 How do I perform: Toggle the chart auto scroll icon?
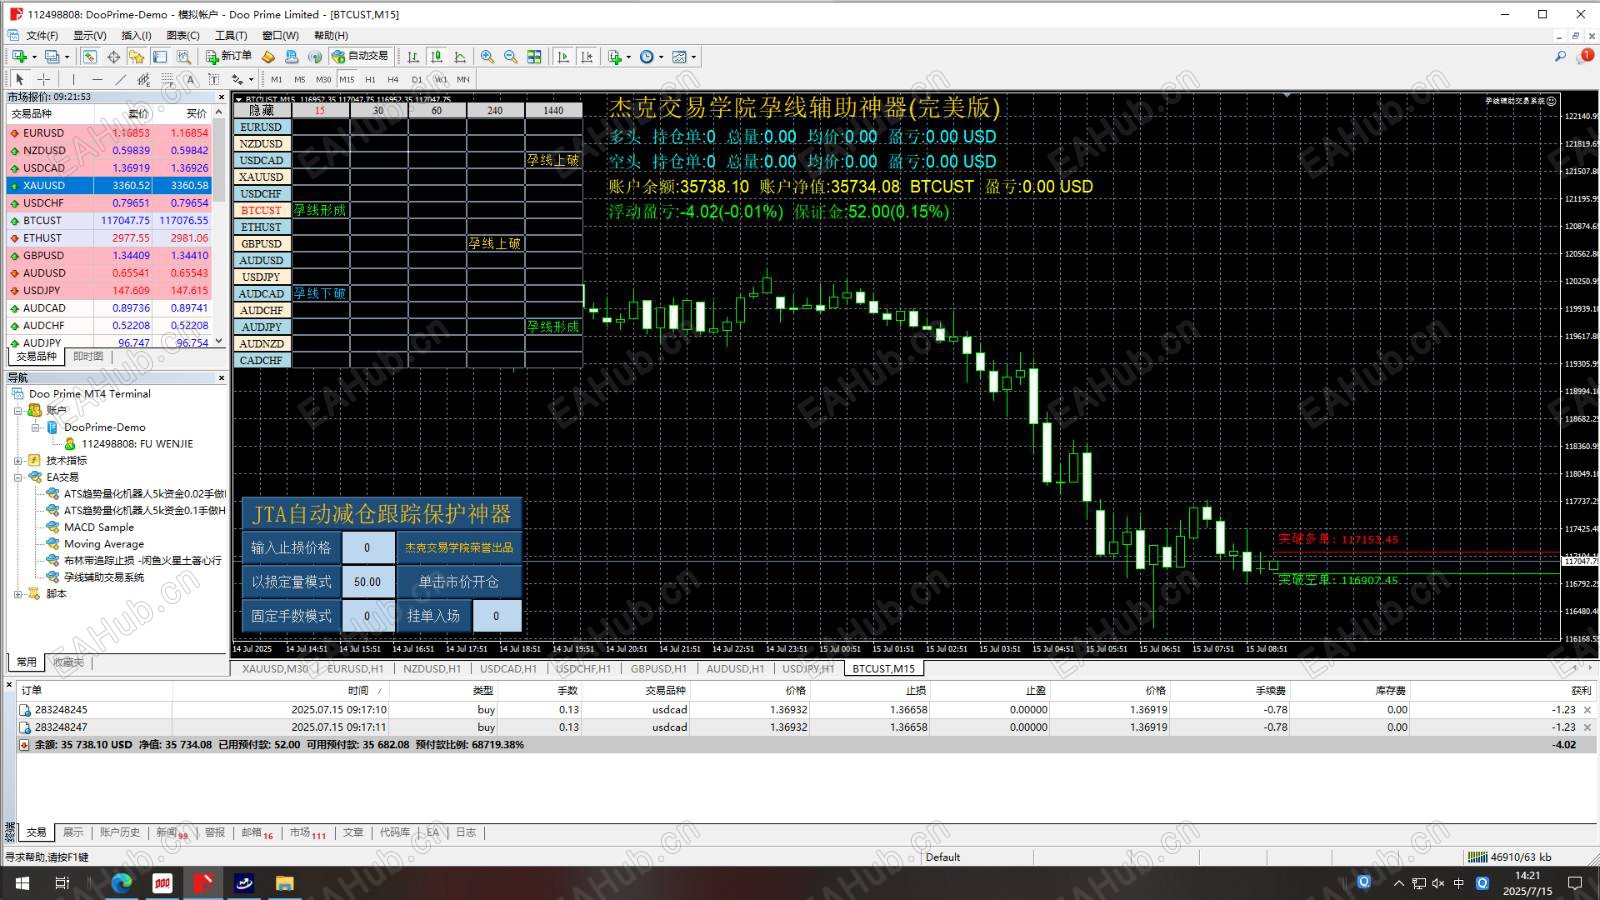563,57
